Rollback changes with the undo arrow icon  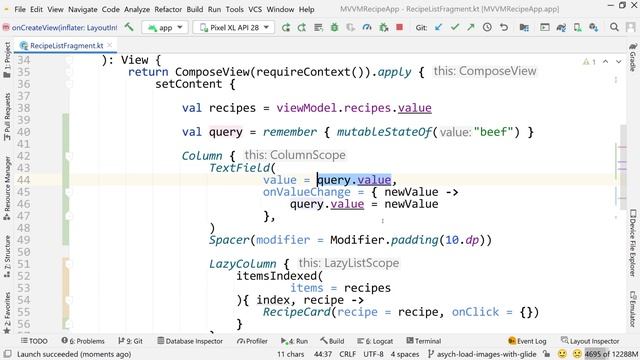tap(504, 27)
